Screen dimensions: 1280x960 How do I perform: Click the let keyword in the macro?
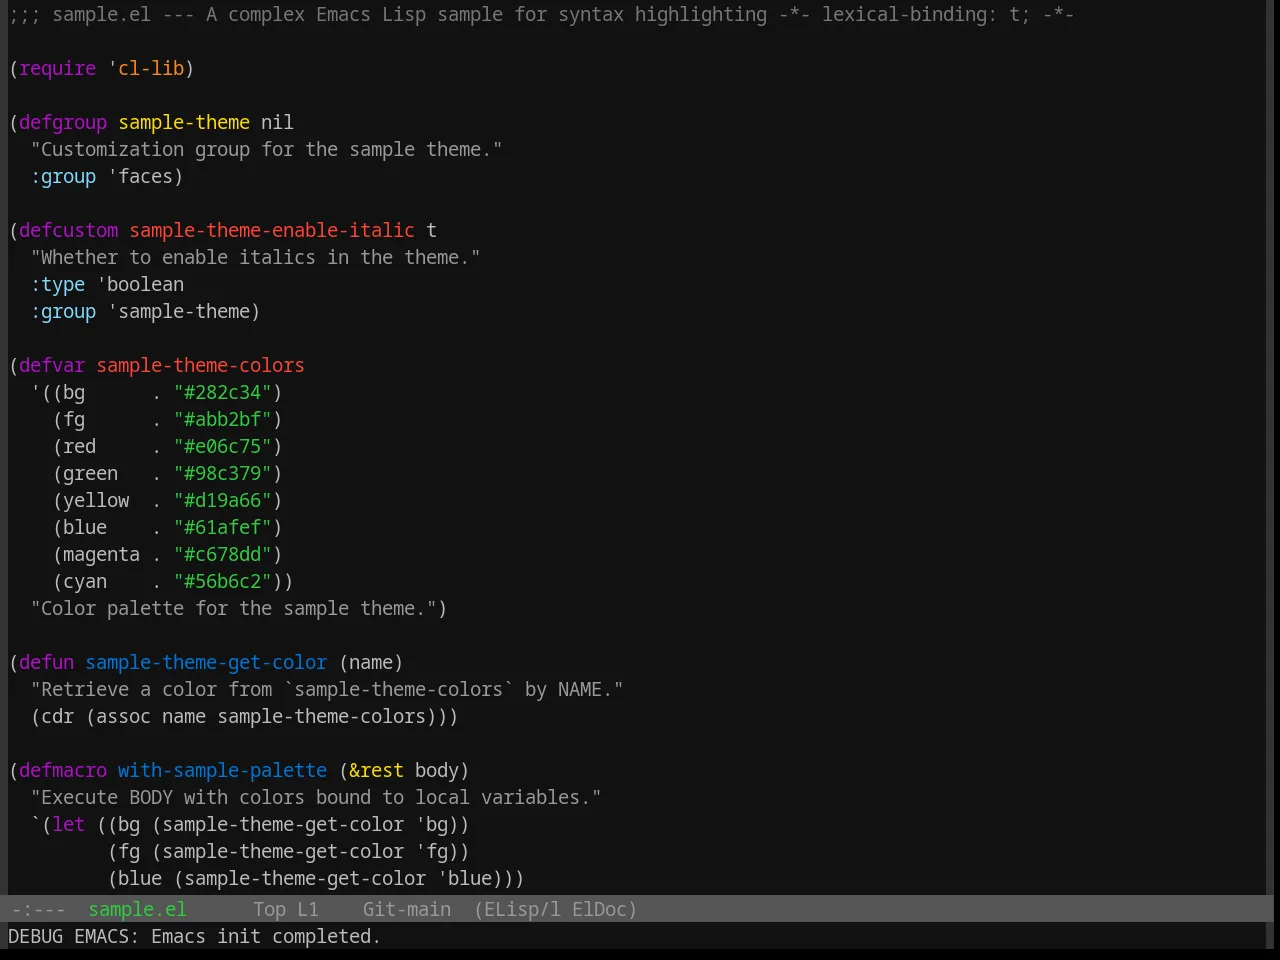(69, 824)
